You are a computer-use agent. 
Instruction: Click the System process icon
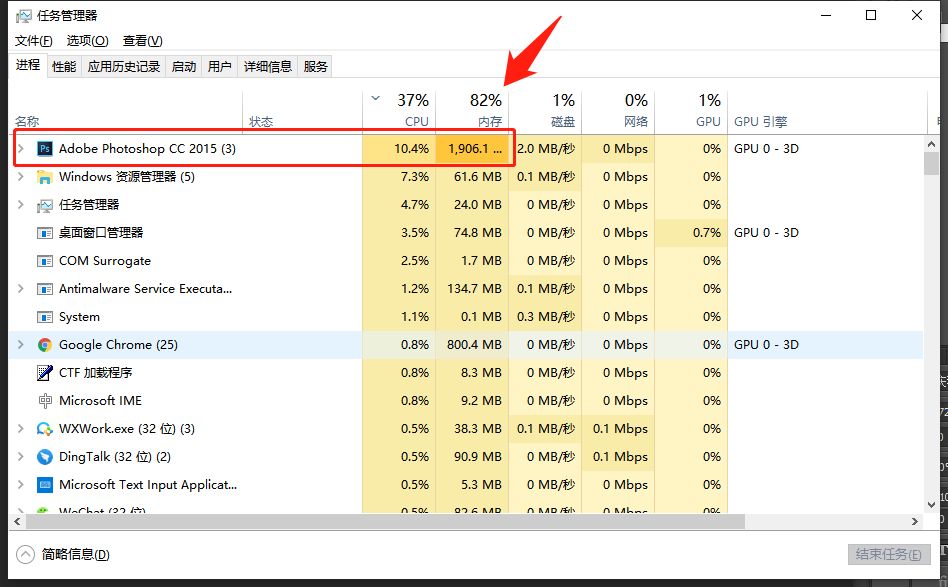45,317
